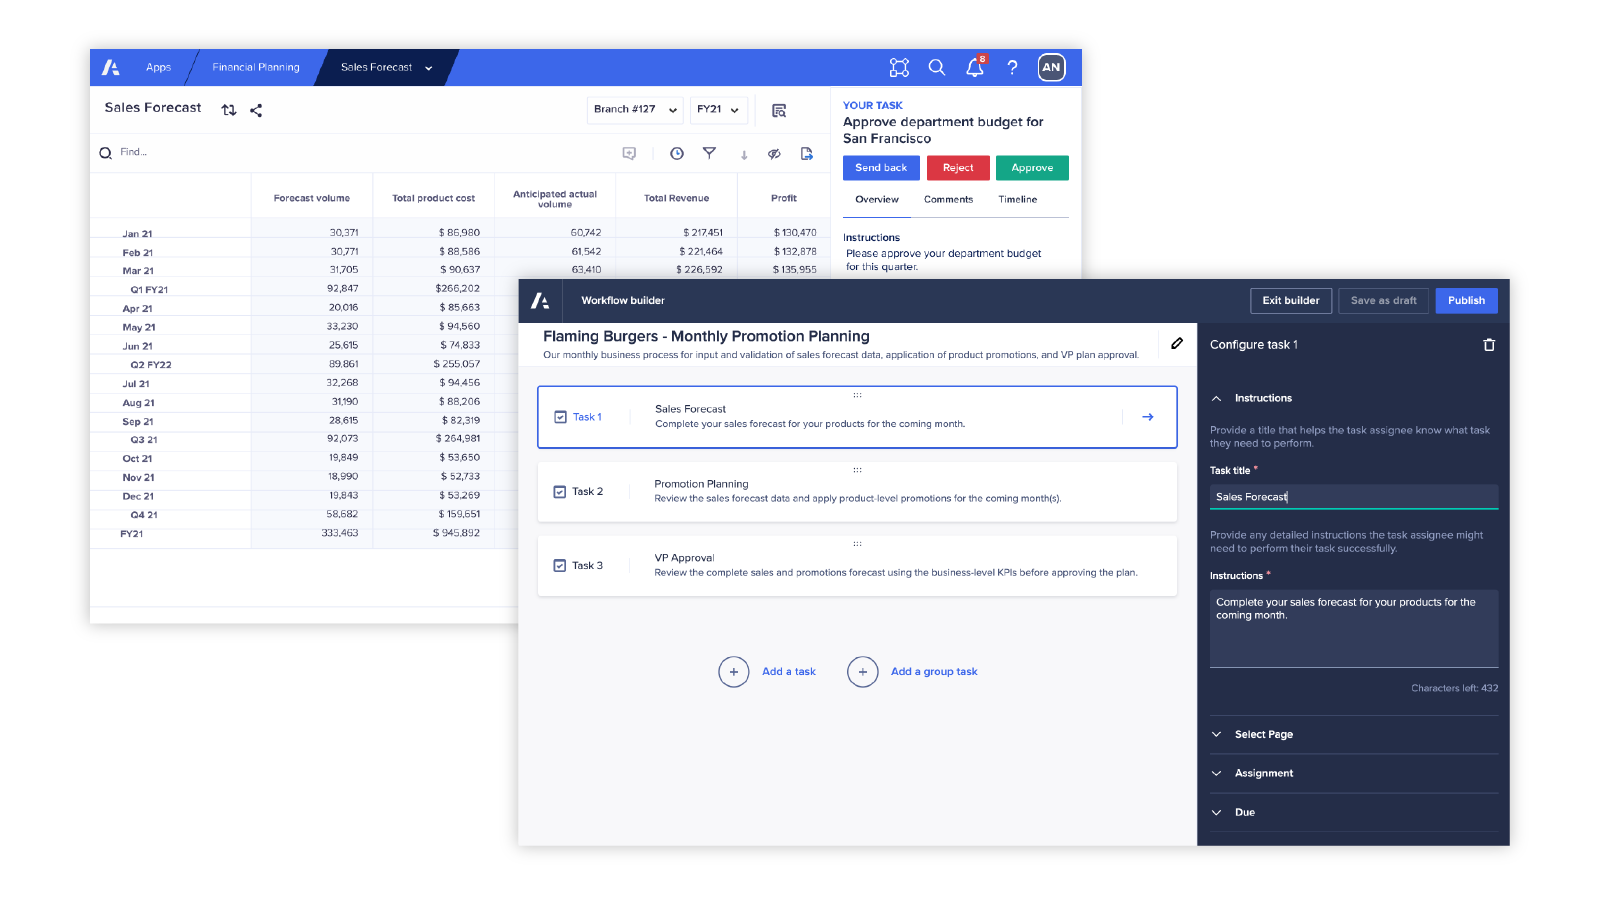This screenshot has width=1600, height=900.
Task: Open notifications bell with 8 alerts
Action: coord(975,67)
